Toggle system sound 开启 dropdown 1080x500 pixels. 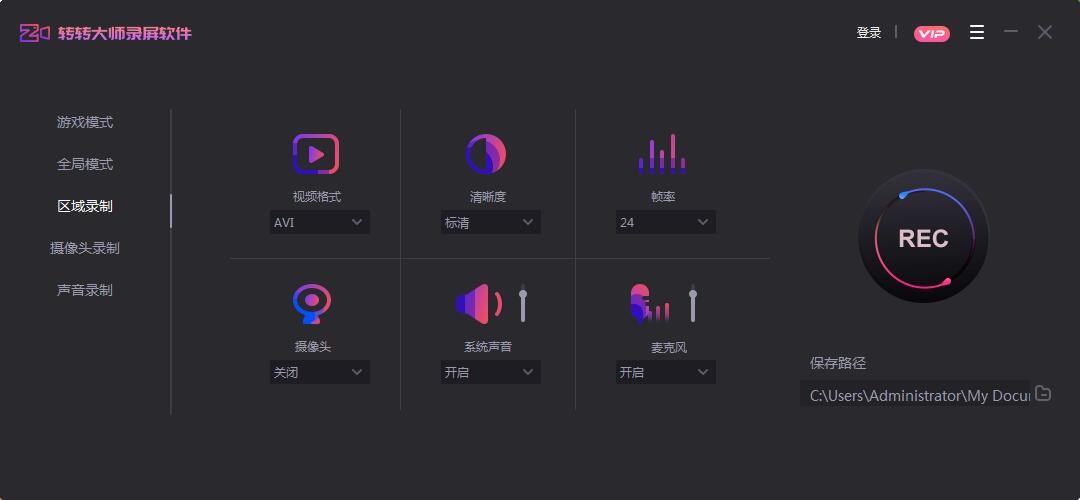[x=490, y=372]
